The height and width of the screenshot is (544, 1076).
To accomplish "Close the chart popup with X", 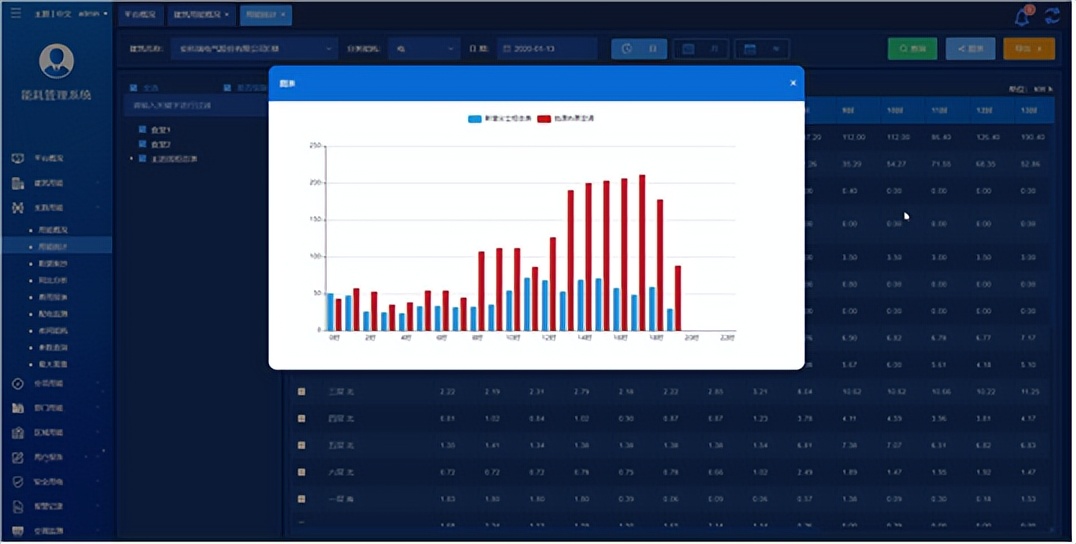I will 793,83.
